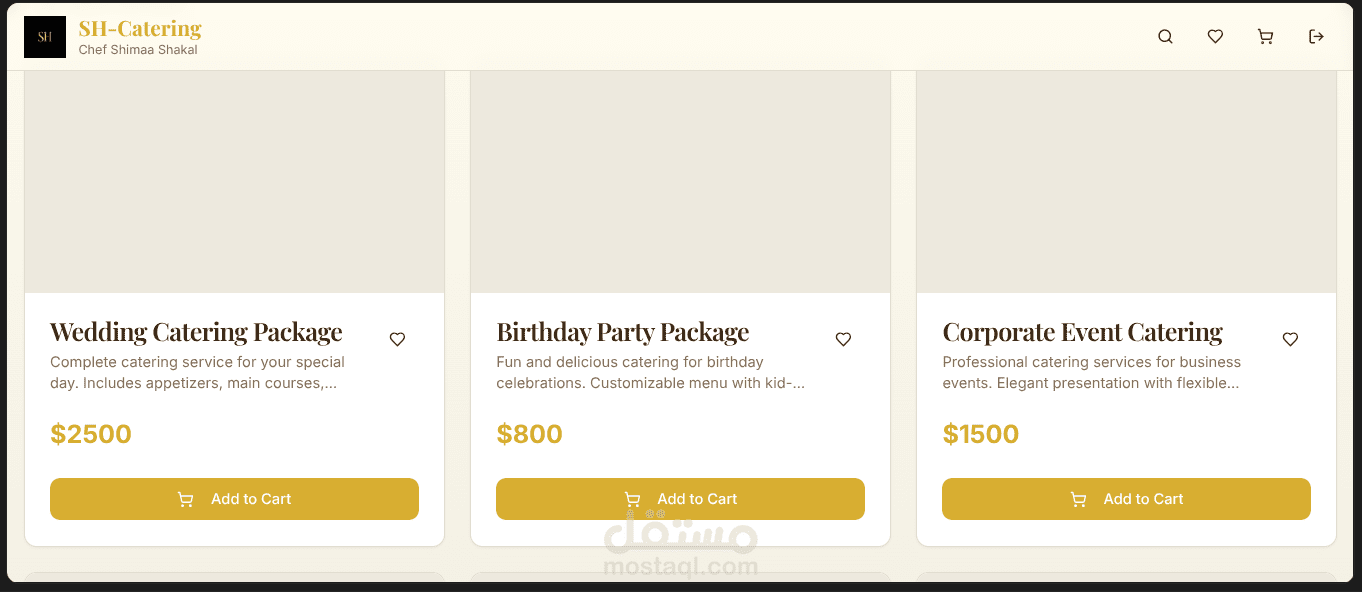Click the Chef Shimaa Shakal subtitle
1362x592 pixels.
pyautogui.click(x=138, y=50)
